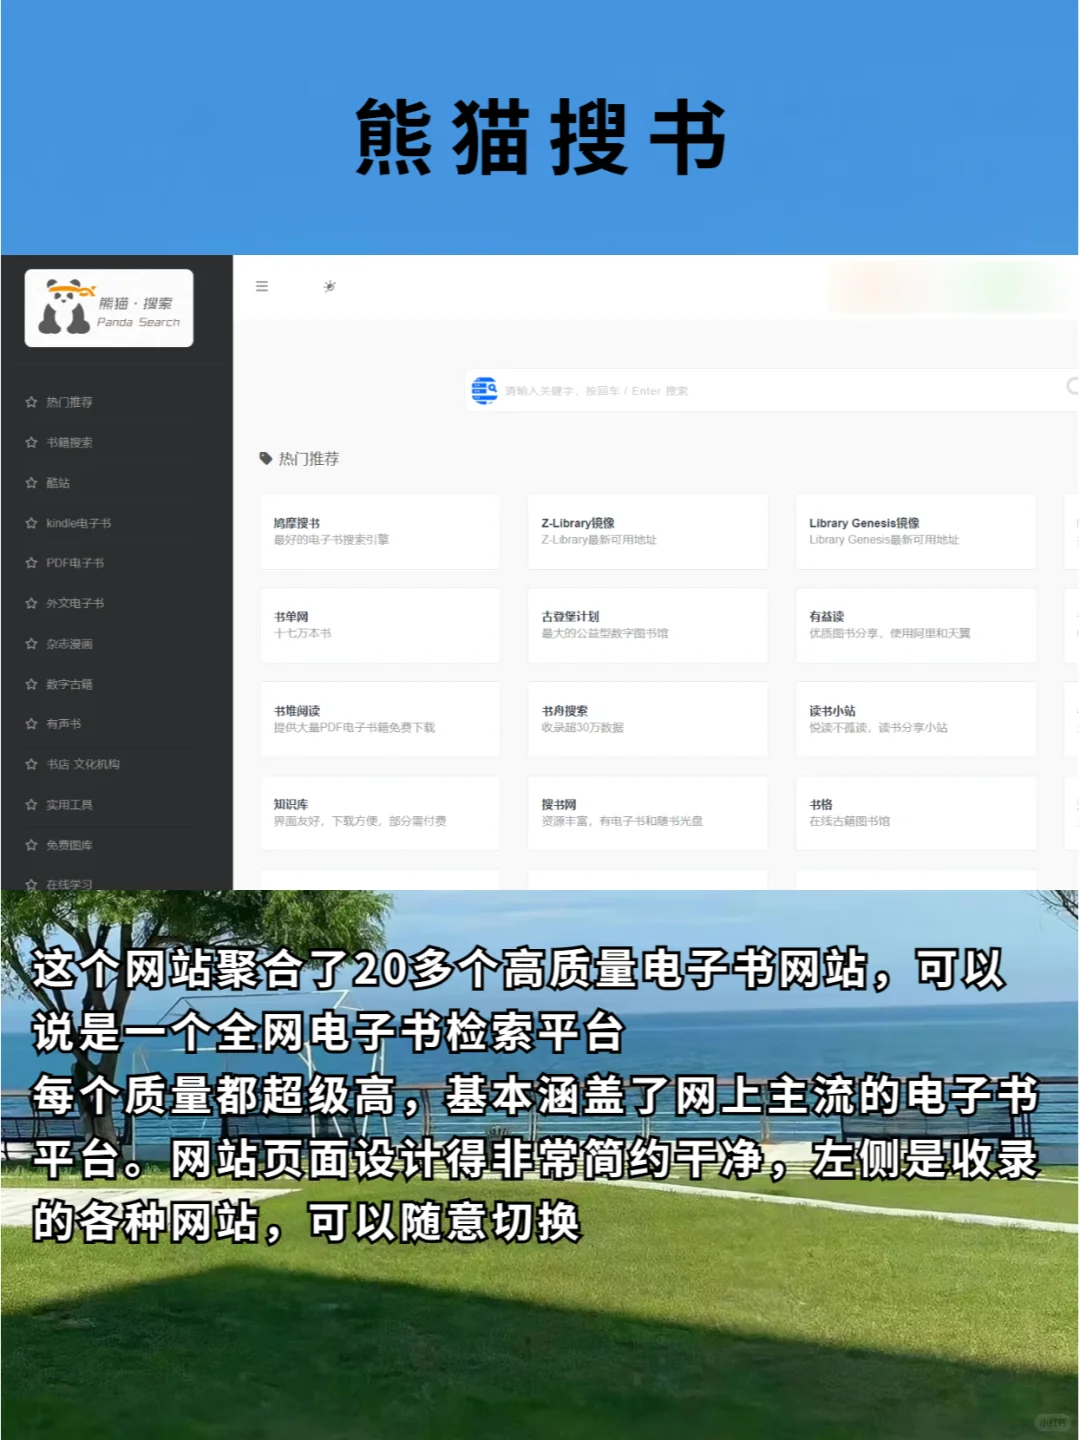Select kindle电子书 sidebar item
This screenshot has height=1440, width=1080.
tap(79, 523)
